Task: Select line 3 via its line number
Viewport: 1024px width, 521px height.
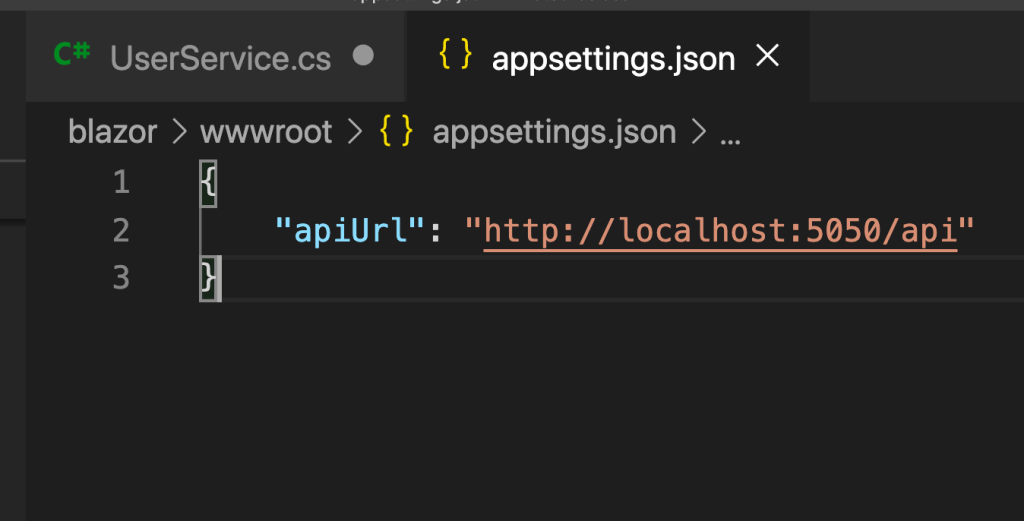Action: [121, 278]
